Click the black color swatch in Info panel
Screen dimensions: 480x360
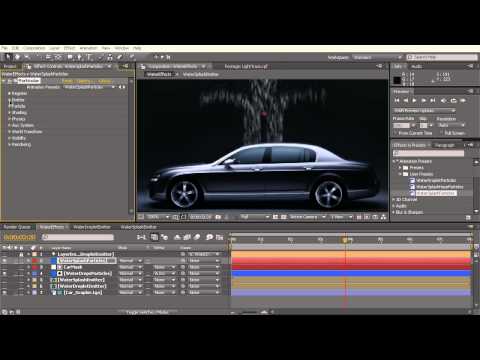pyautogui.click(x=397, y=80)
